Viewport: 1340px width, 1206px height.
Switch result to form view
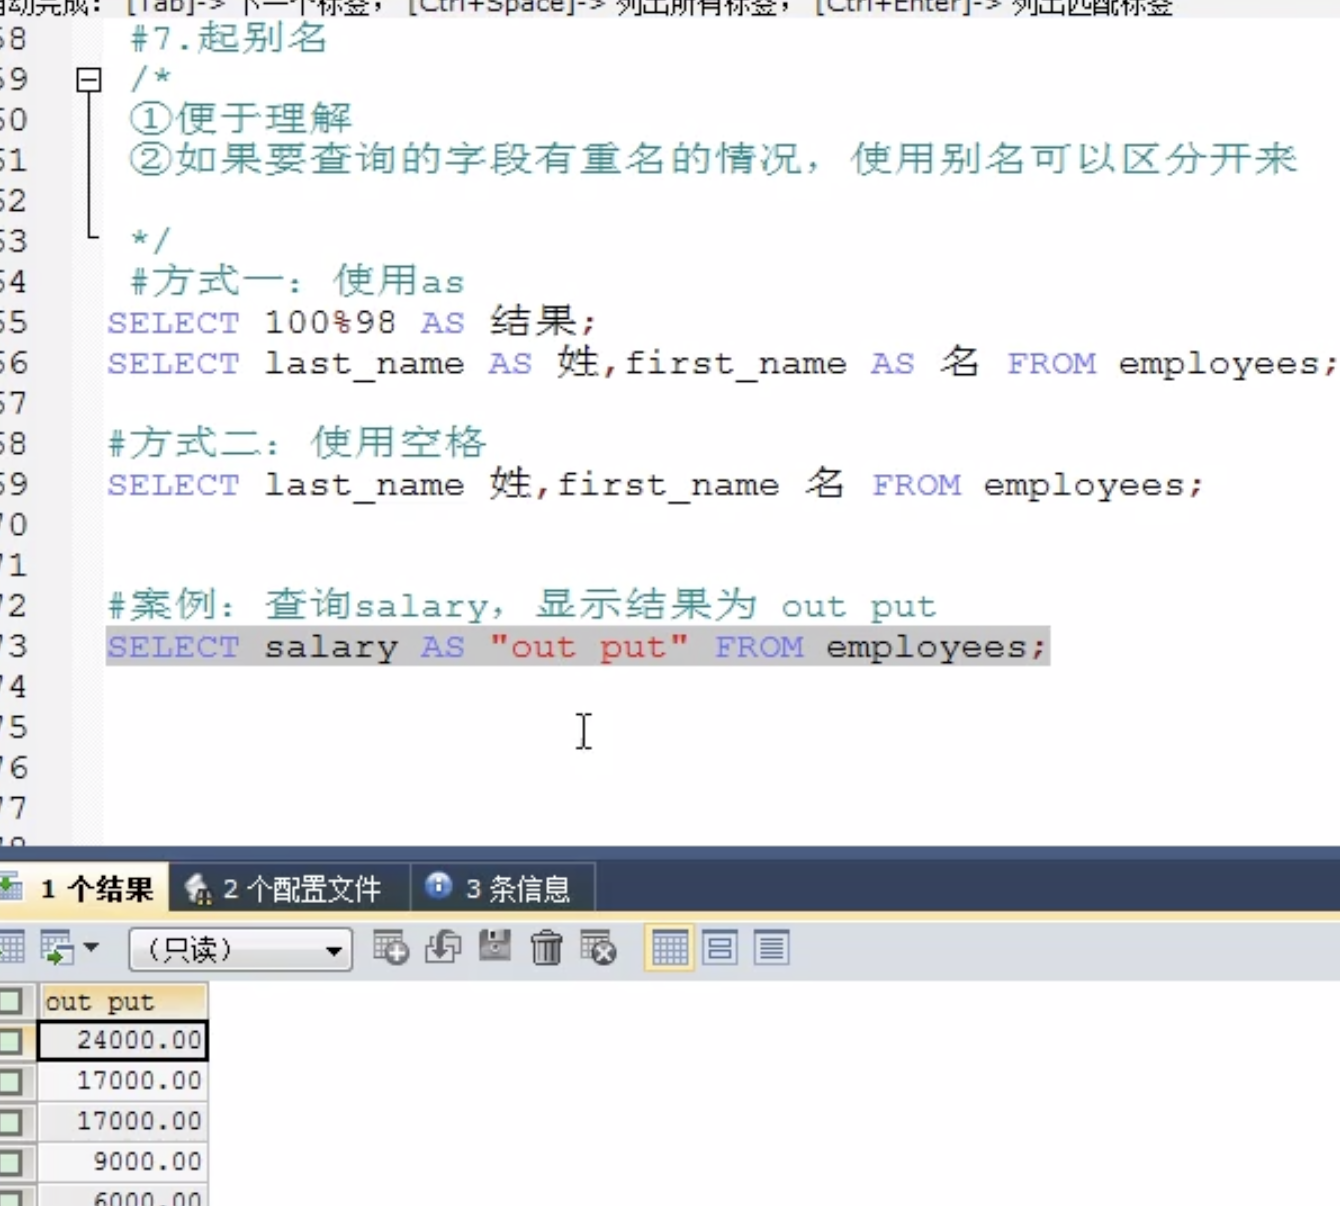pos(719,947)
